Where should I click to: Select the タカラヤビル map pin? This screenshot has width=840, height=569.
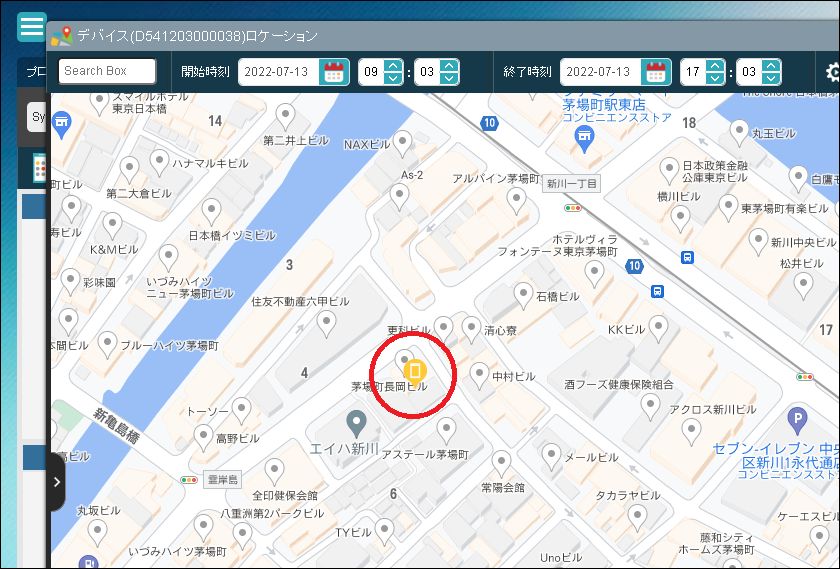pos(637,519)
